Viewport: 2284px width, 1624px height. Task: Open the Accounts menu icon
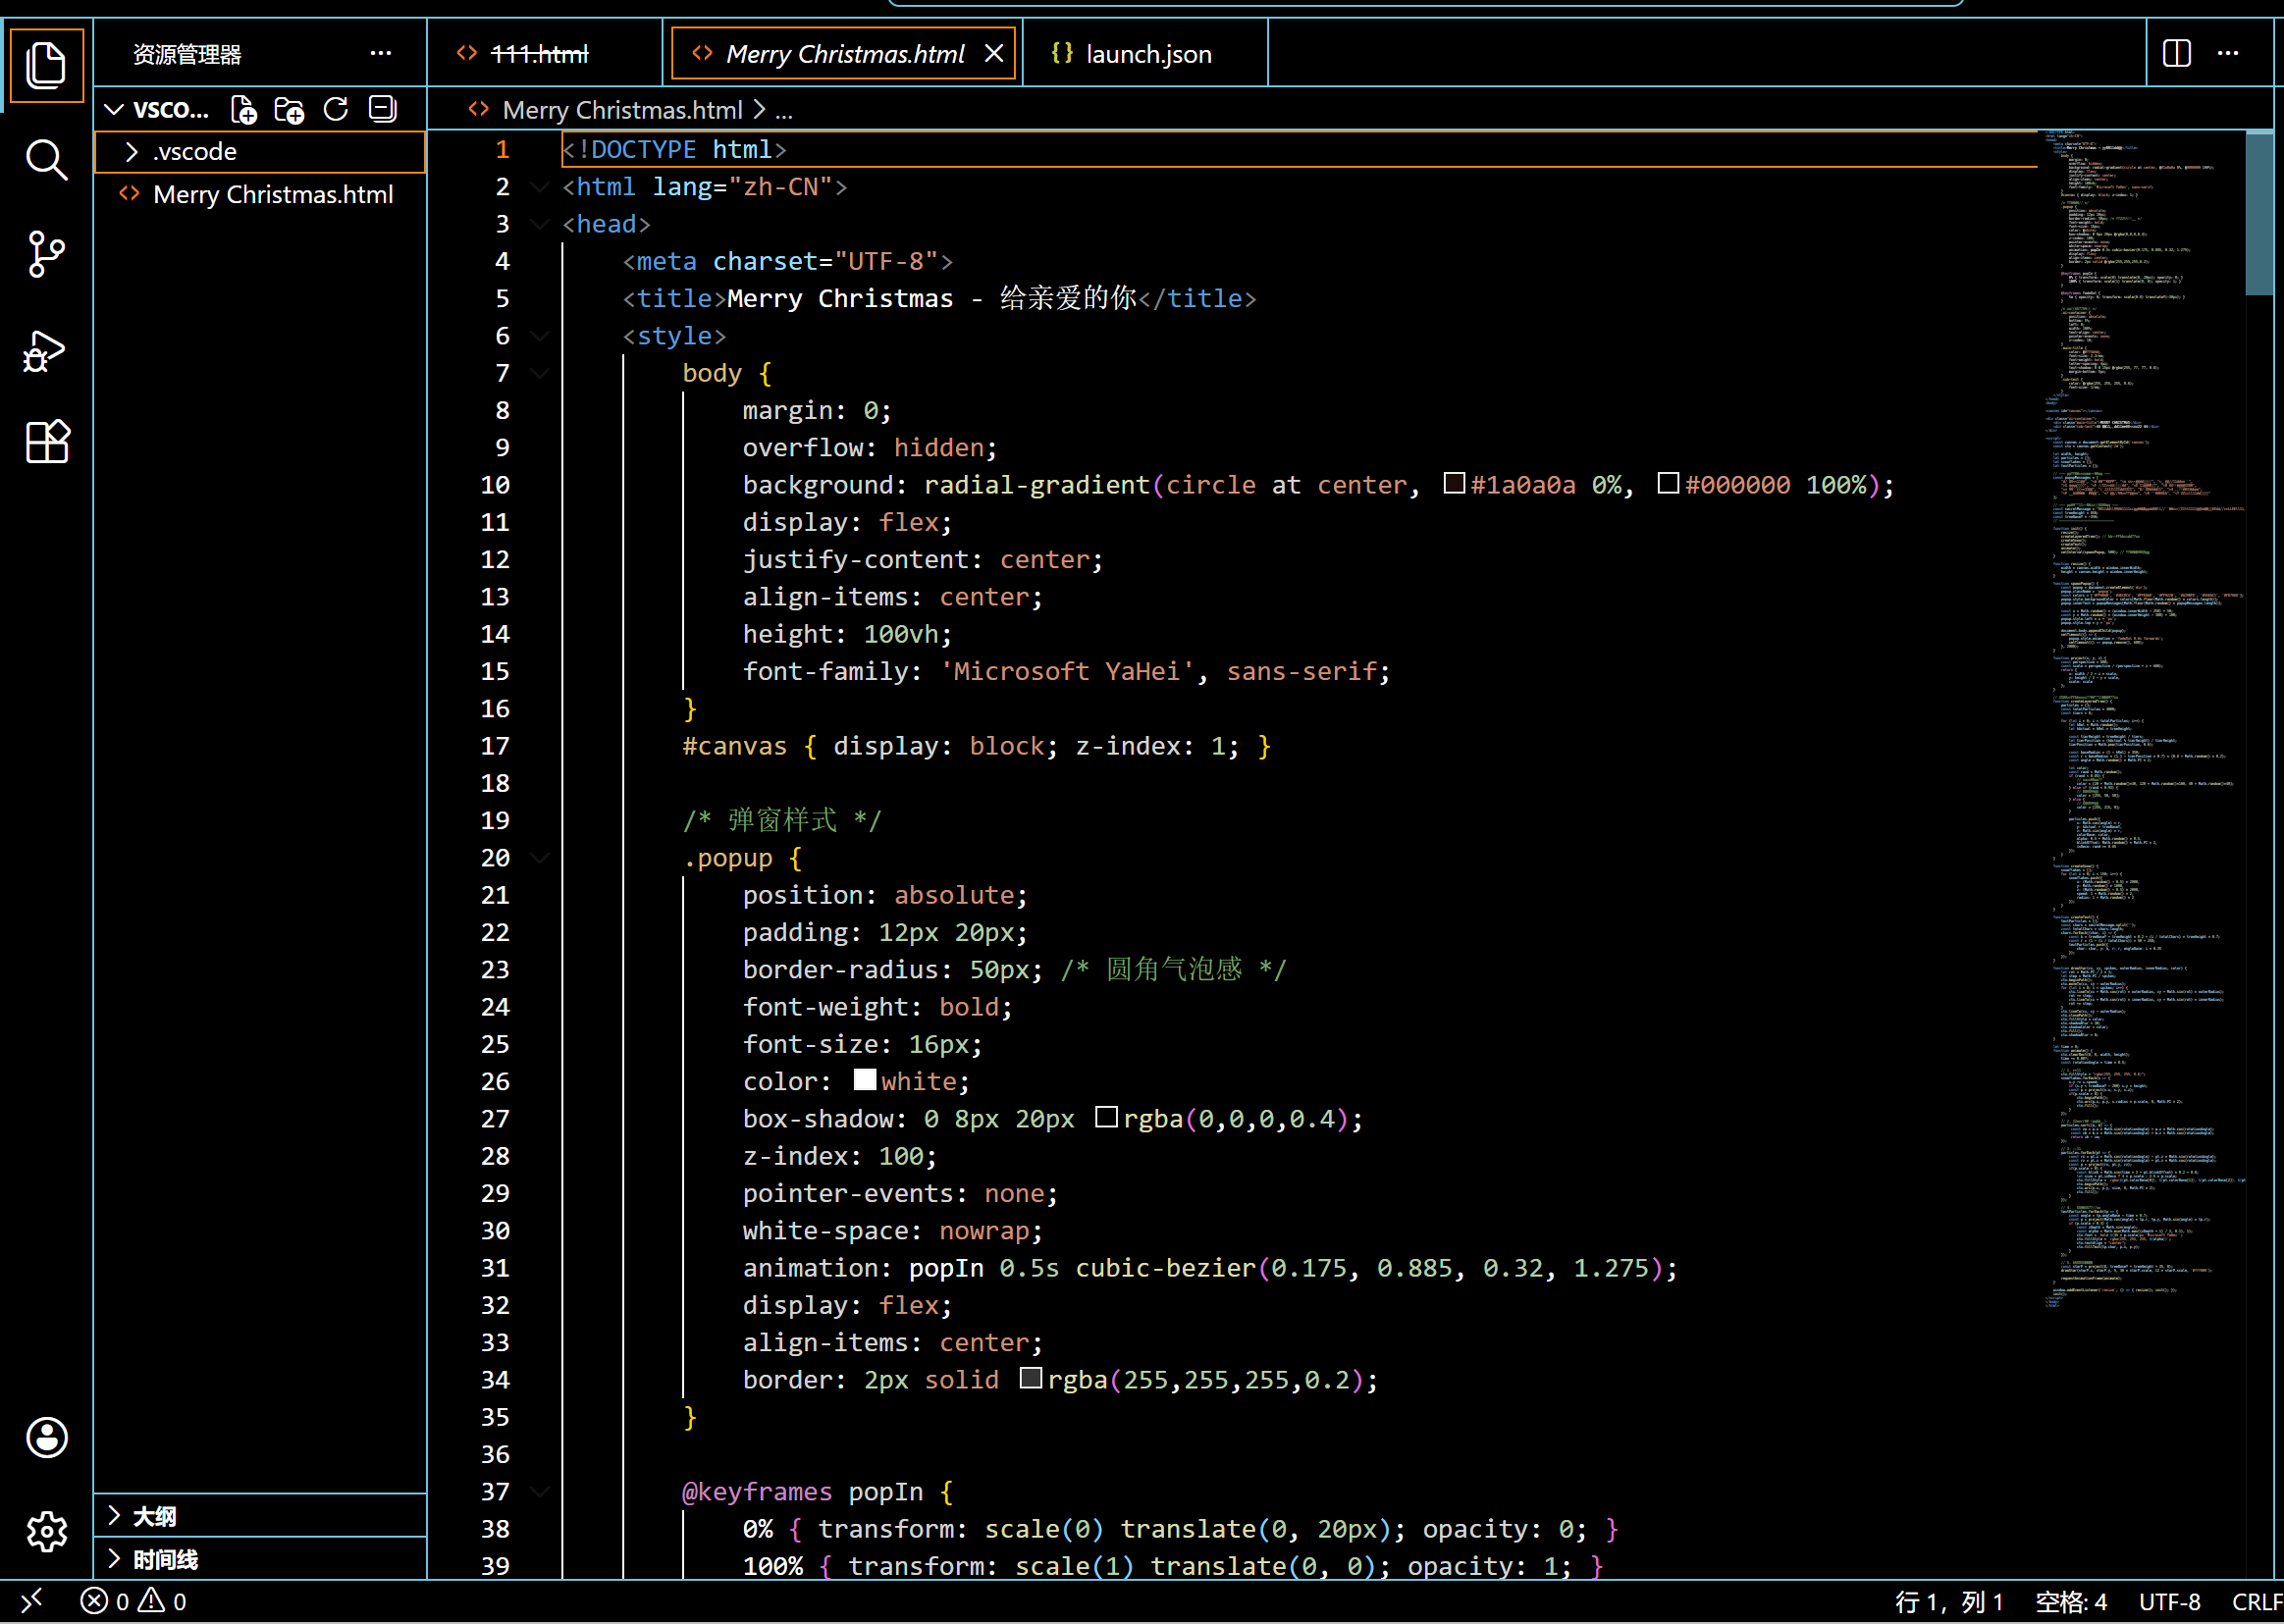coord(46,1438)
